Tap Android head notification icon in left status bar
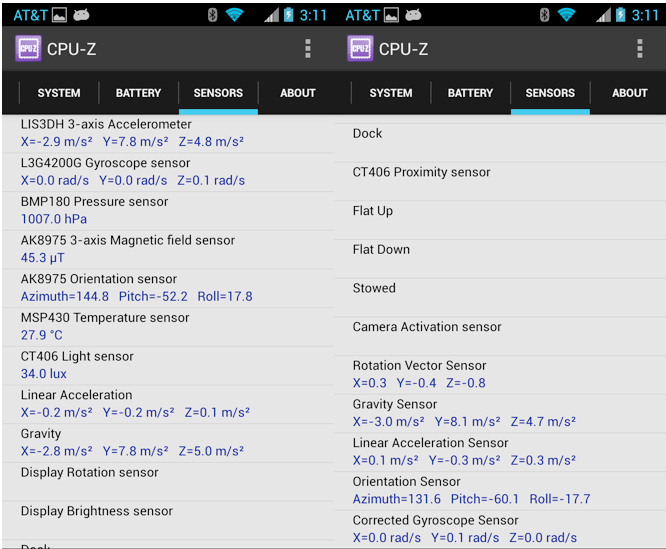 pyautogui.click(x=81, y=15)
